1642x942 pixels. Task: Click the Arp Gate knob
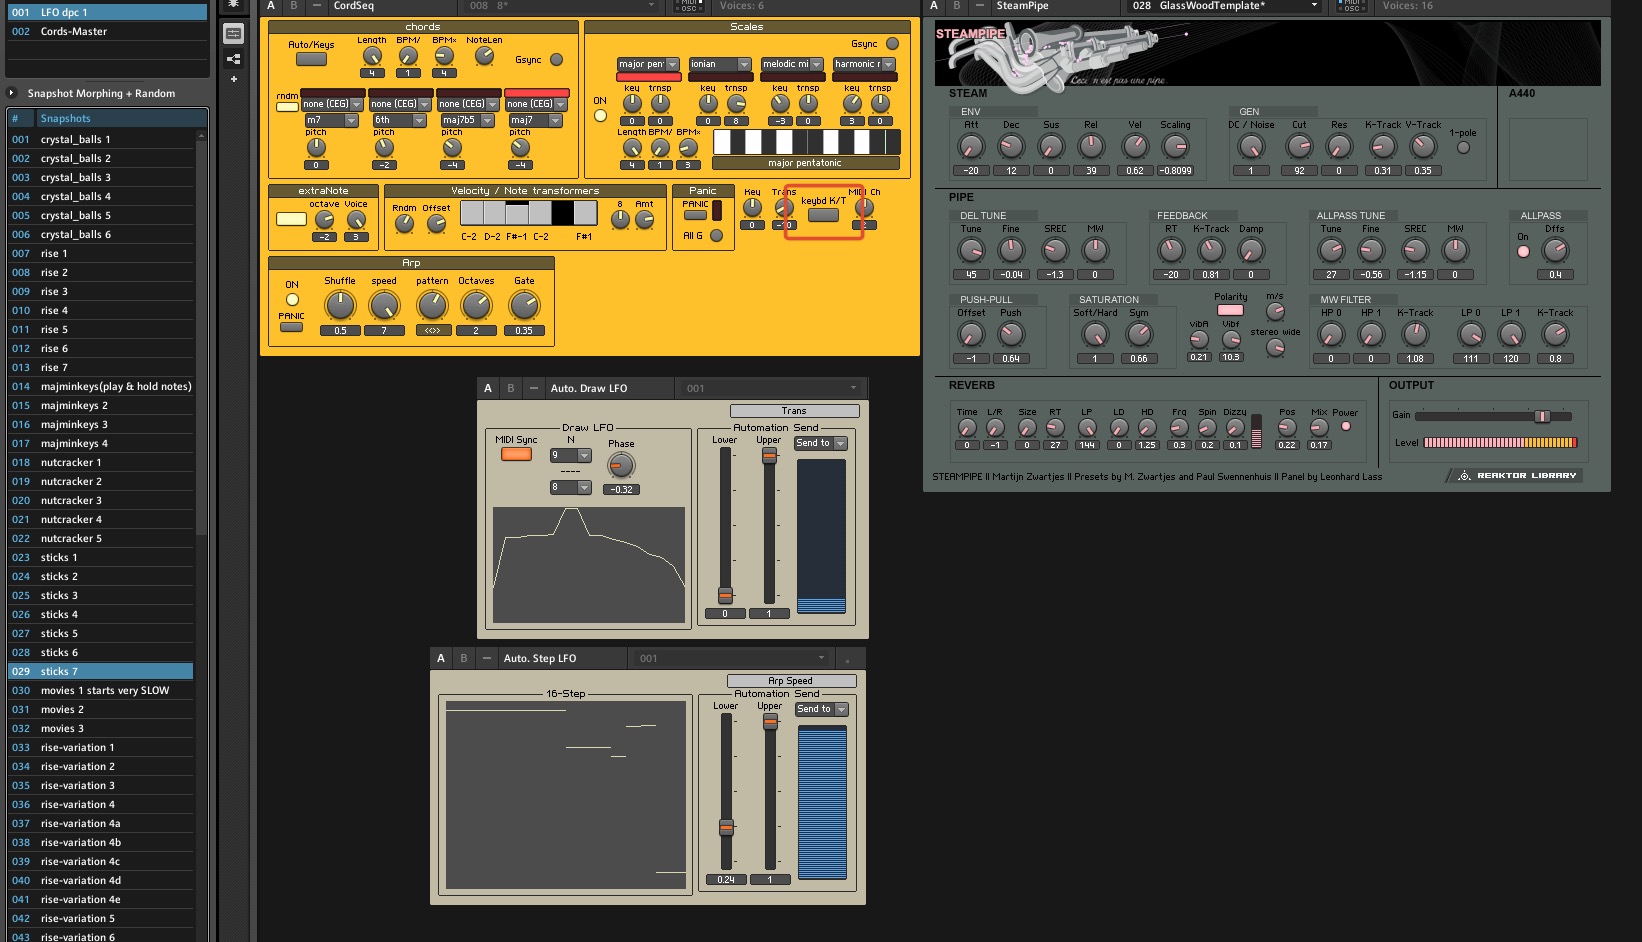[x=524, y=305]
